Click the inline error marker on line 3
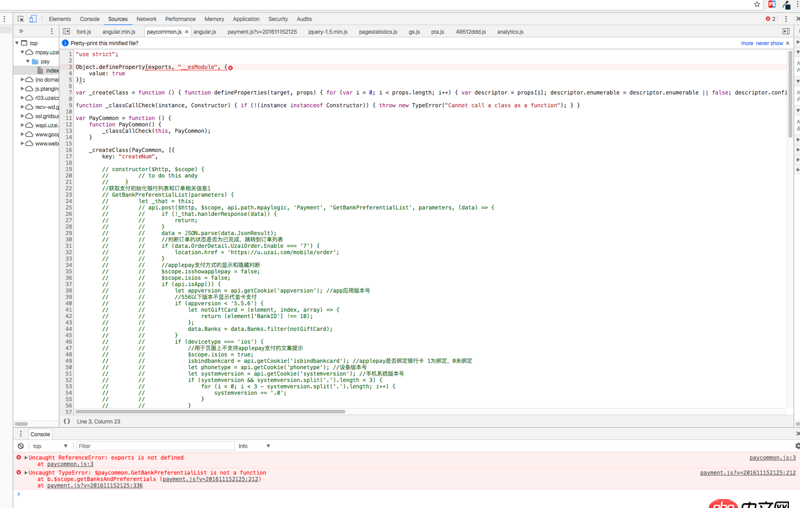This screenshot has width=800, height=508. (231, 67)
